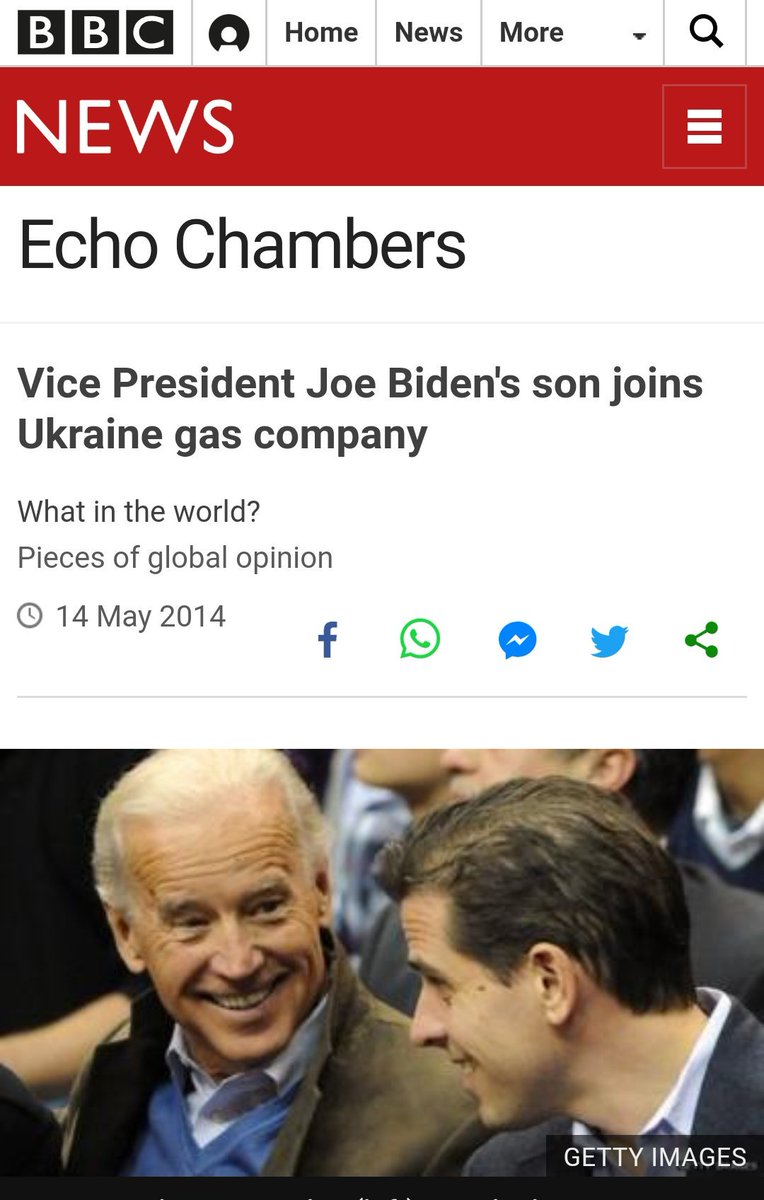This screenshot has width=764, height=1200.
Task: Open the BBC account sign-in icon
Action: (229, 35)
